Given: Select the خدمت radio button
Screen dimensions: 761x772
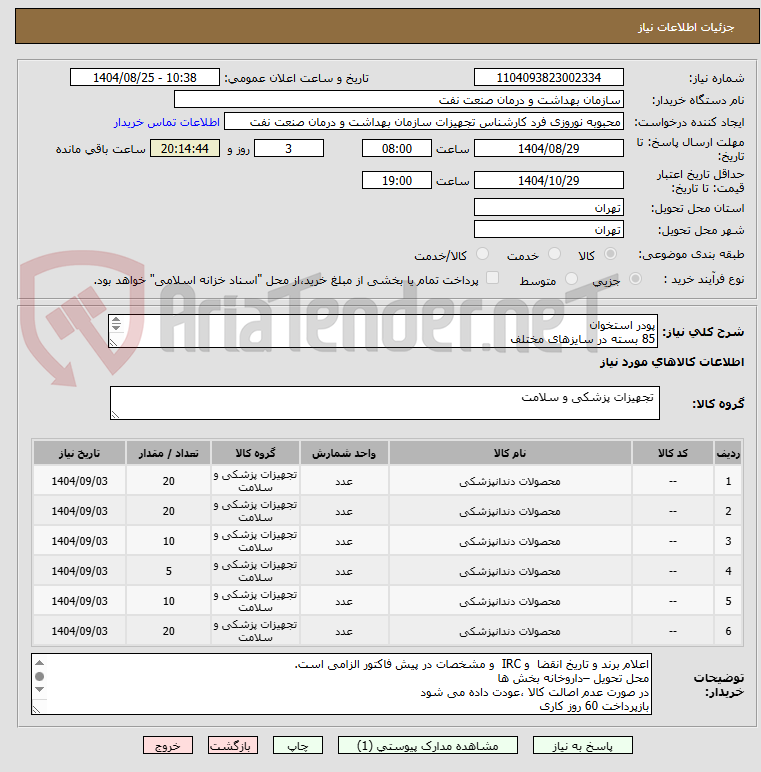Looking at the screenshot, I should tap(554, 254).
